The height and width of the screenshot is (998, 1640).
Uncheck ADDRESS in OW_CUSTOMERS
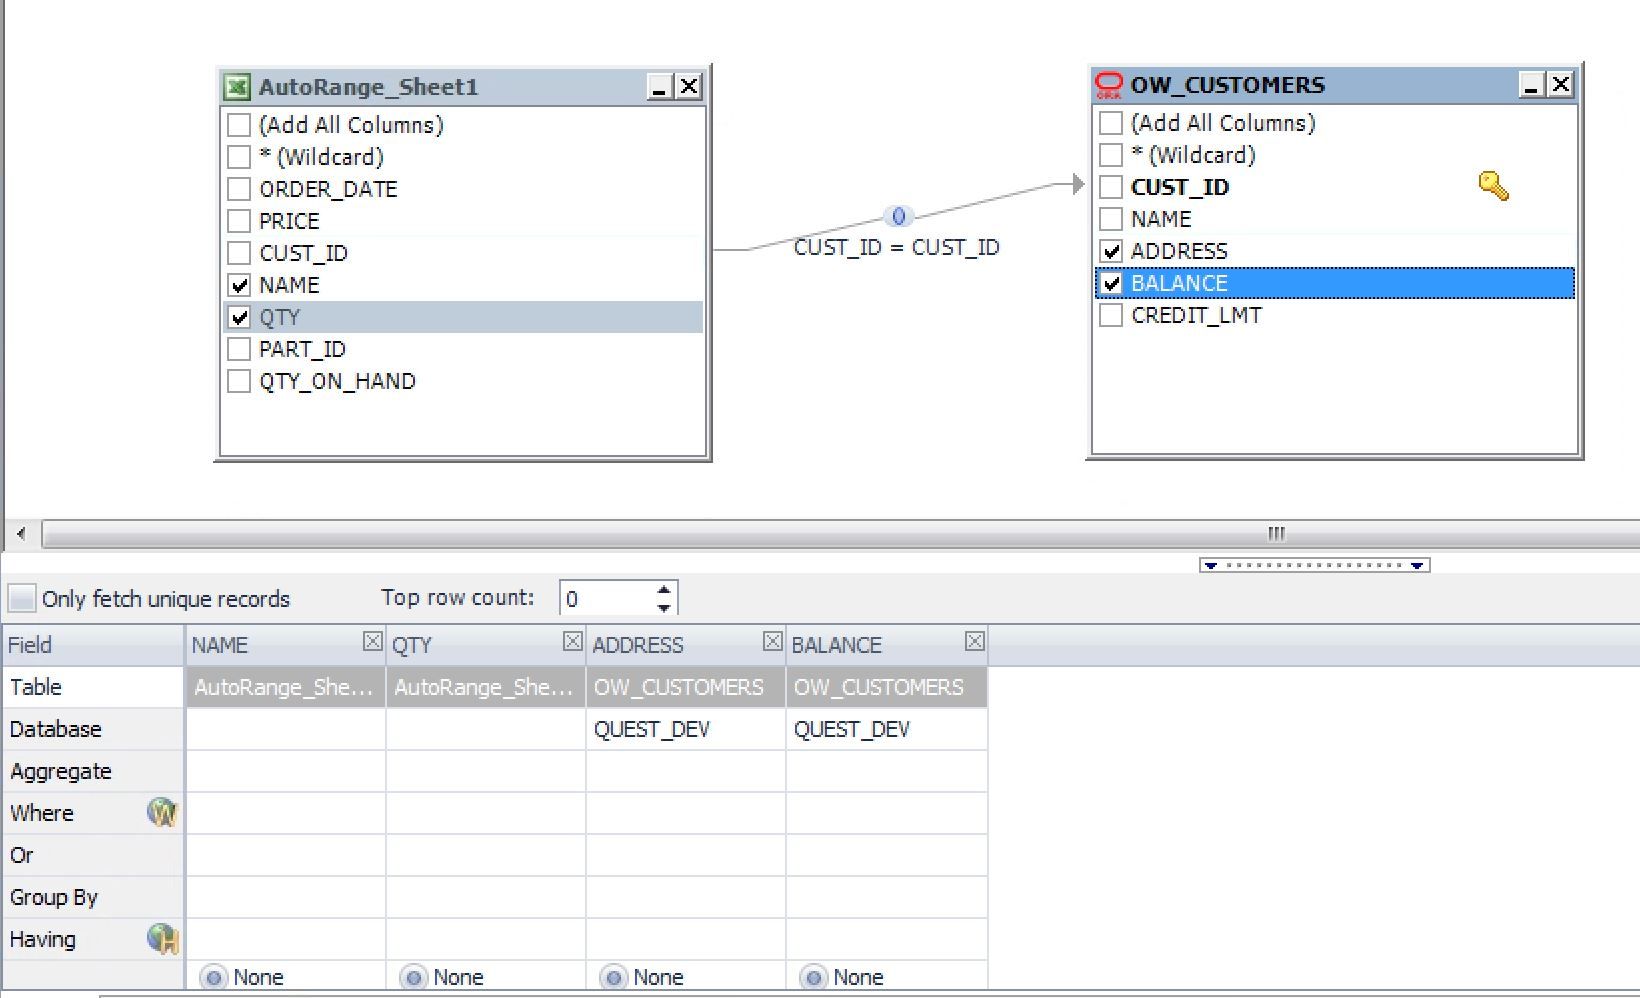pyautogui.click(x=1111, y=251)
